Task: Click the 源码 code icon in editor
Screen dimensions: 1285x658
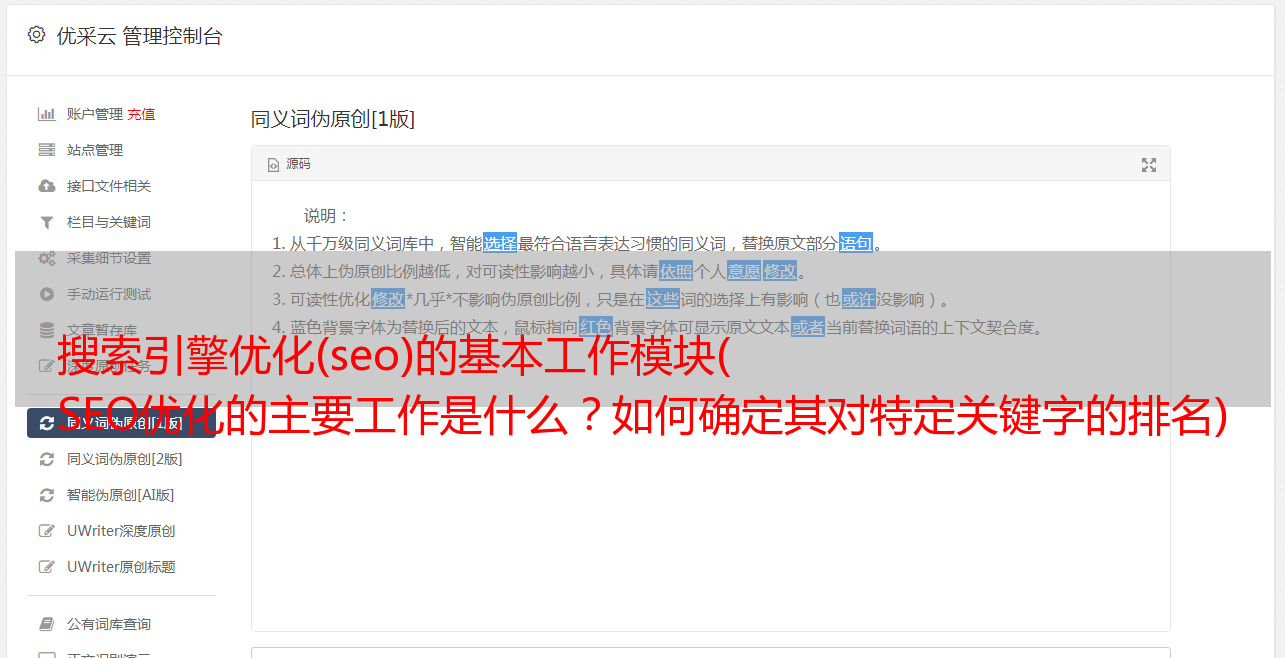Action: 273,164
